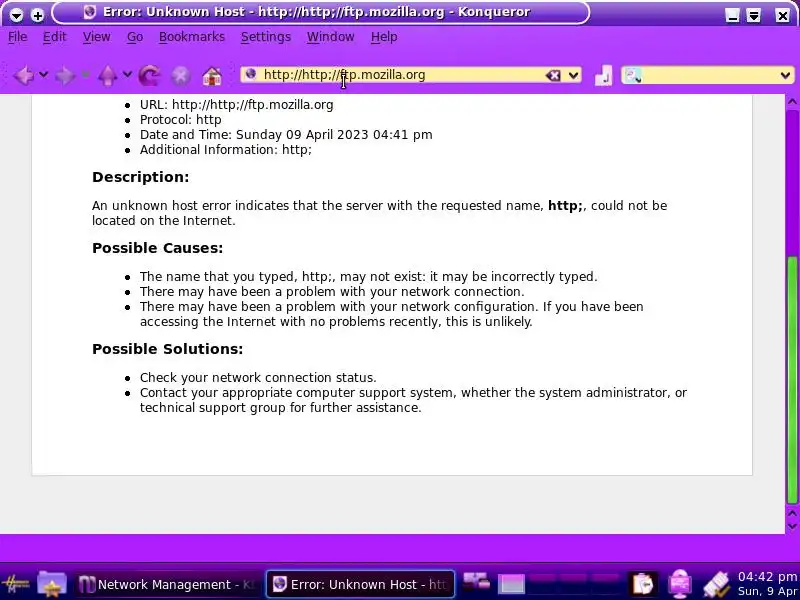Open the Up arrow dropdown list
800x600 pixels.
[128, 75]
